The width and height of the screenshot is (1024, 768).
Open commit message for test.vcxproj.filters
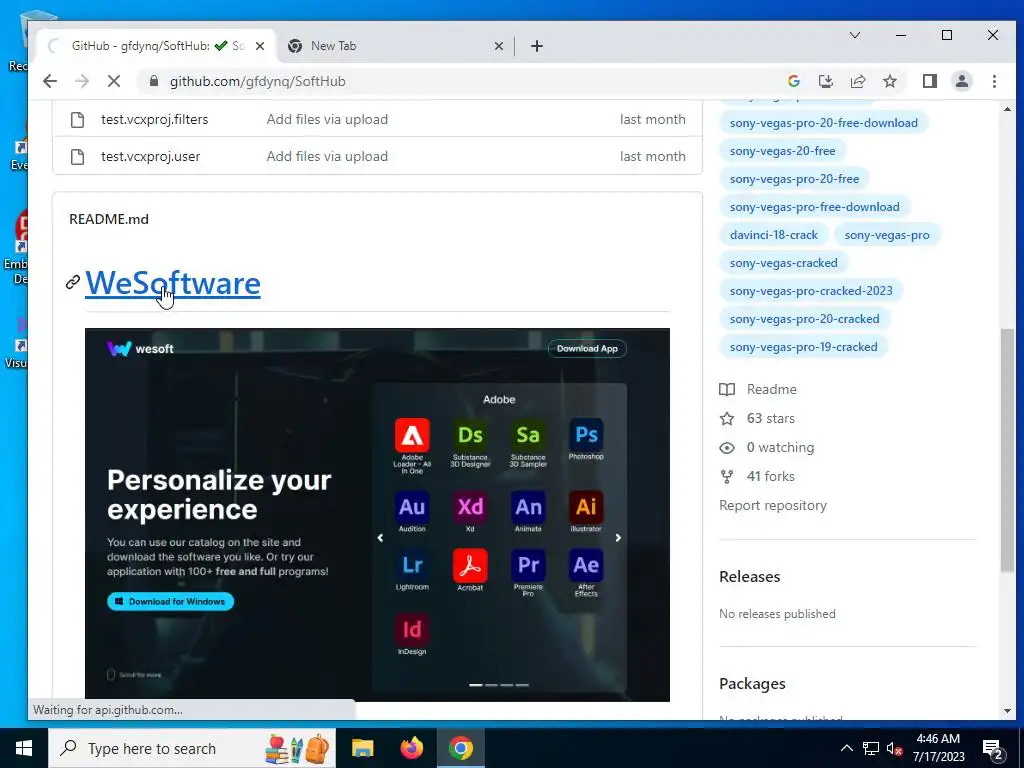(x=327, y=120)
